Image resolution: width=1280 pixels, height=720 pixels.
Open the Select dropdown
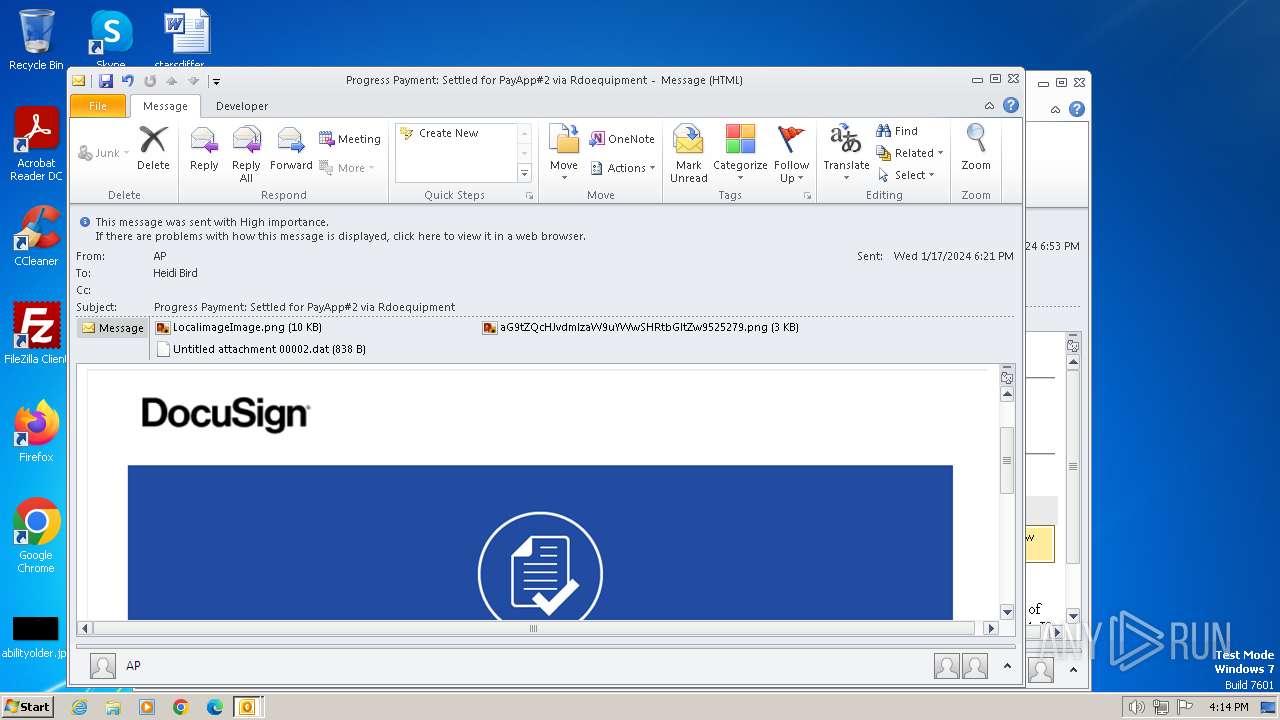point(906,175)
